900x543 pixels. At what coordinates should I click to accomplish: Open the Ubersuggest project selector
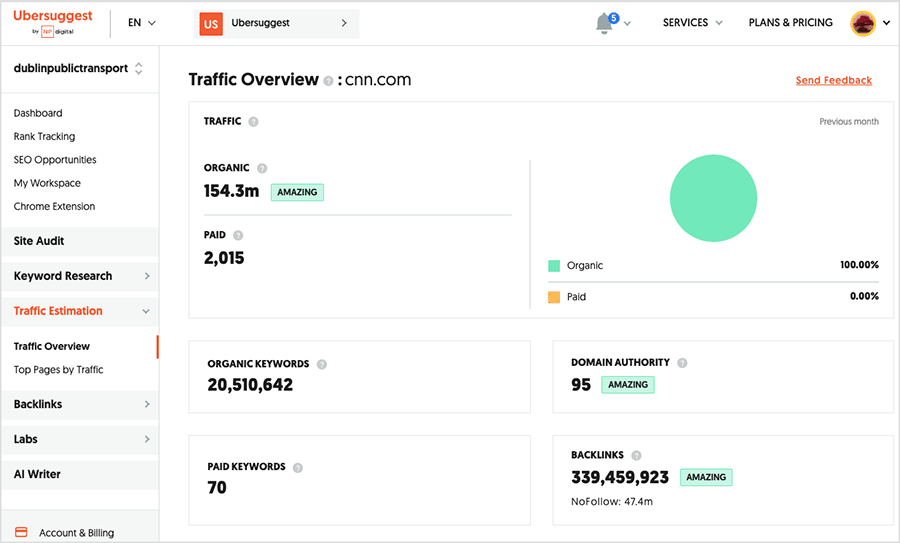[277, 24]
